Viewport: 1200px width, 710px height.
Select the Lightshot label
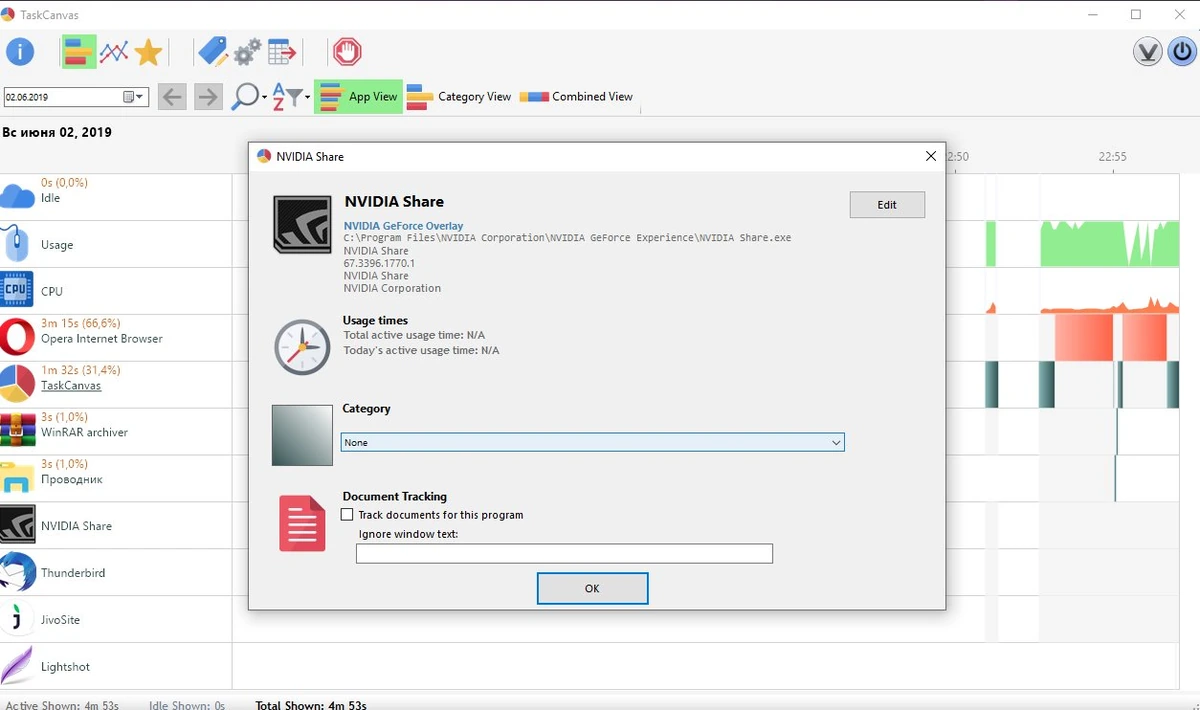(x=65, y=667)
